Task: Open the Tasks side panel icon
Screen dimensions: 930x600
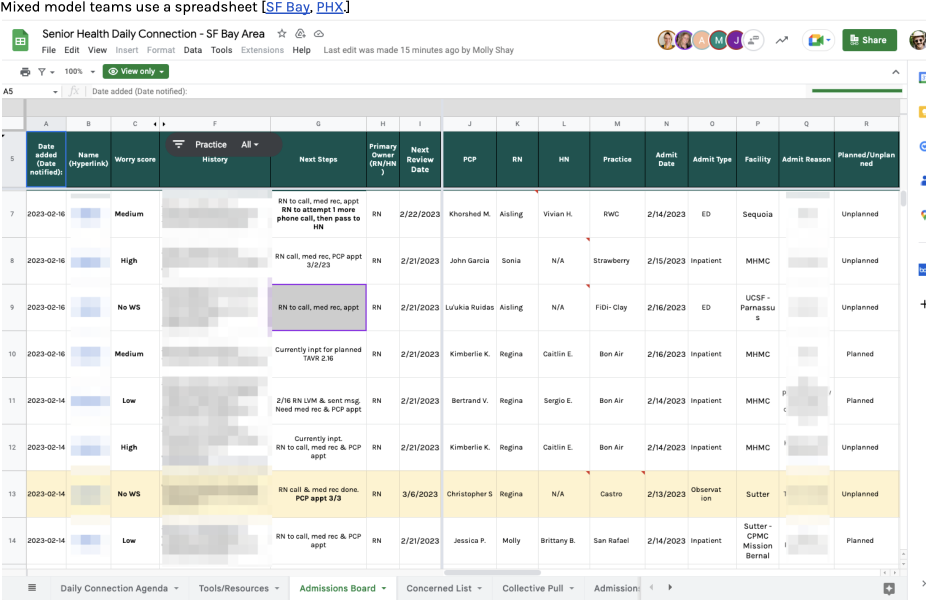Action: click(x=923, y=146)
